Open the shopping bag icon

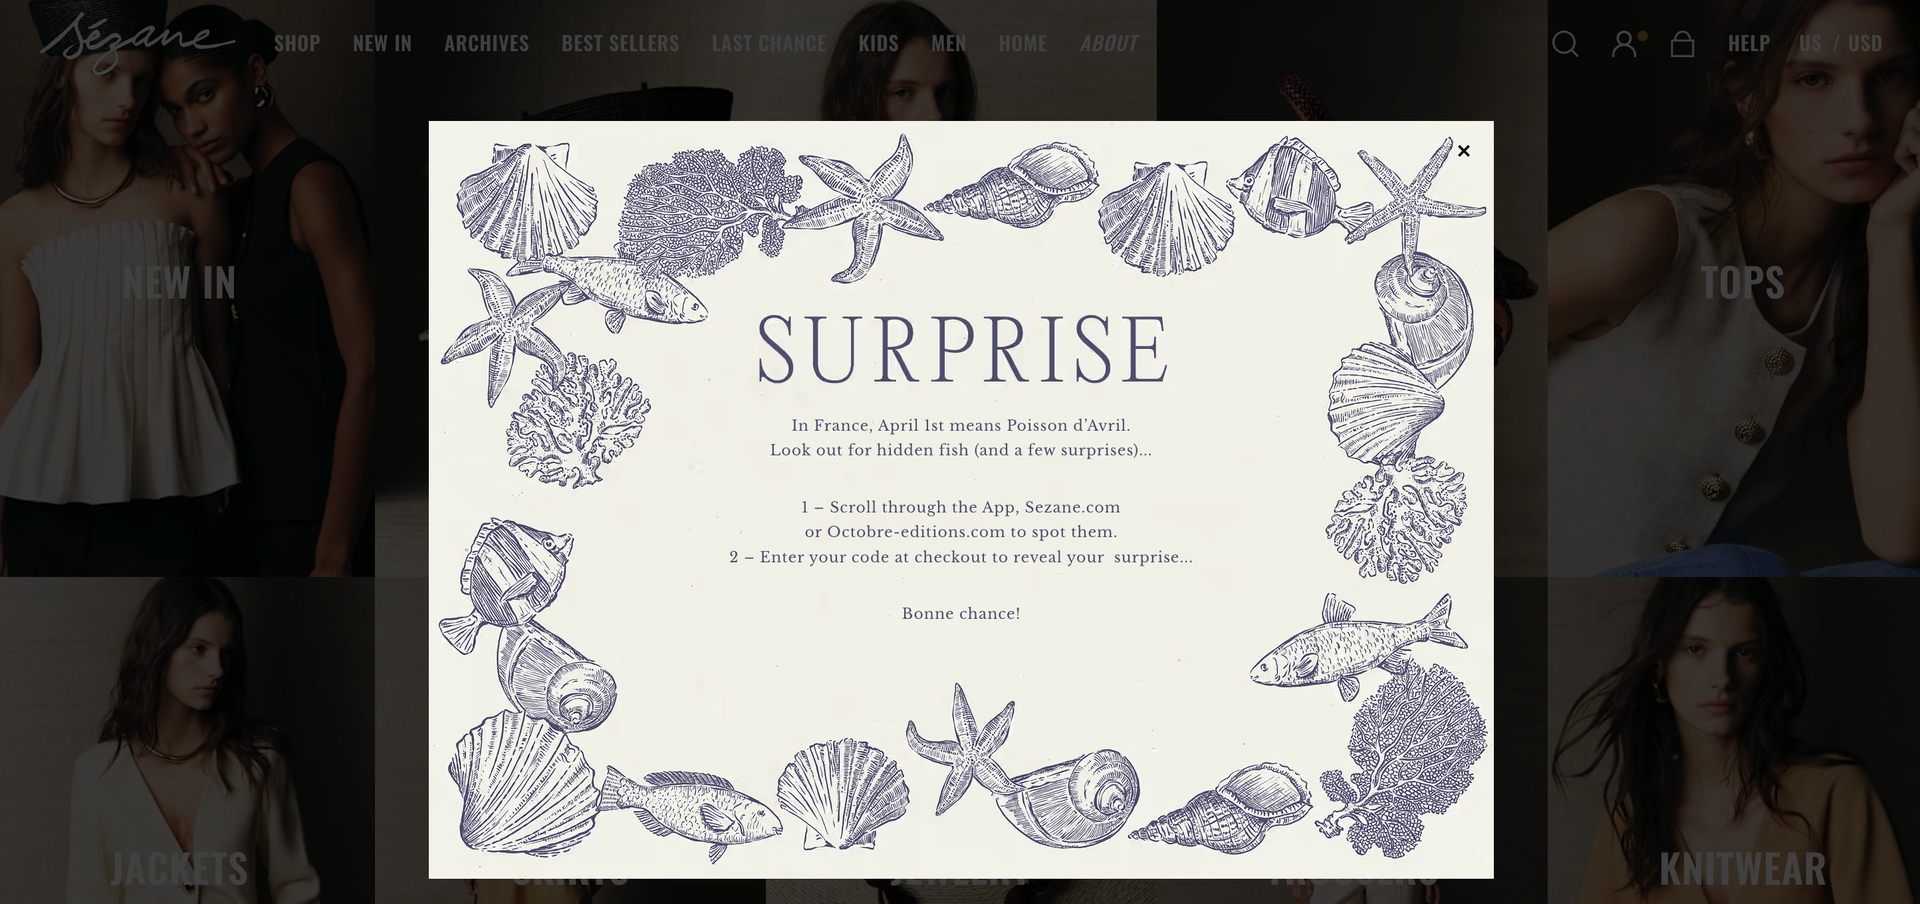point(1682,44)
